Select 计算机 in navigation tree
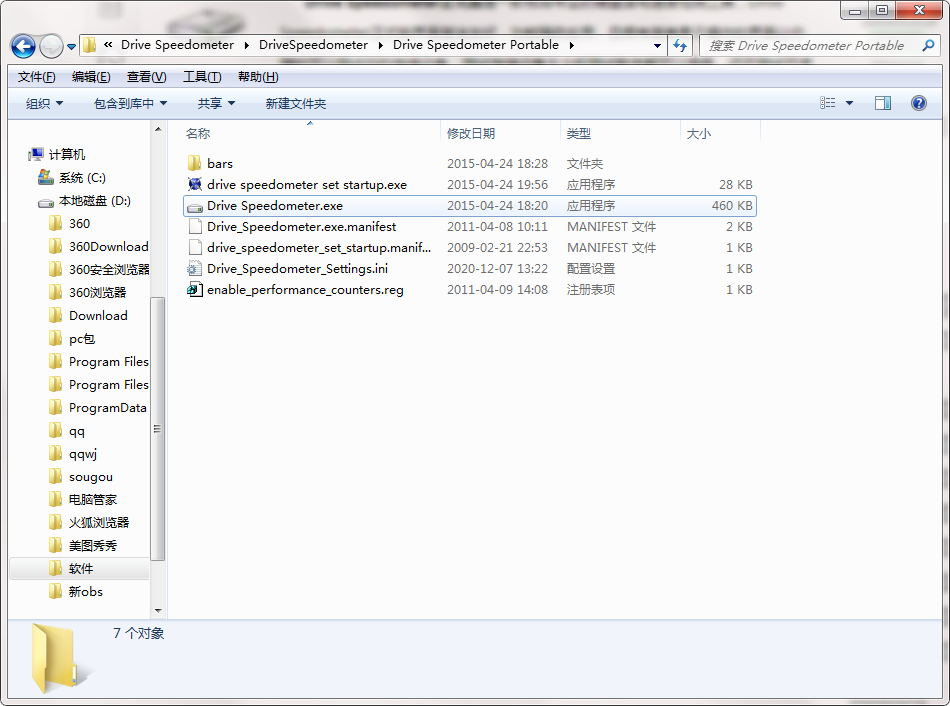The height and width of the screenshot is (706, 950). [57, 155]
